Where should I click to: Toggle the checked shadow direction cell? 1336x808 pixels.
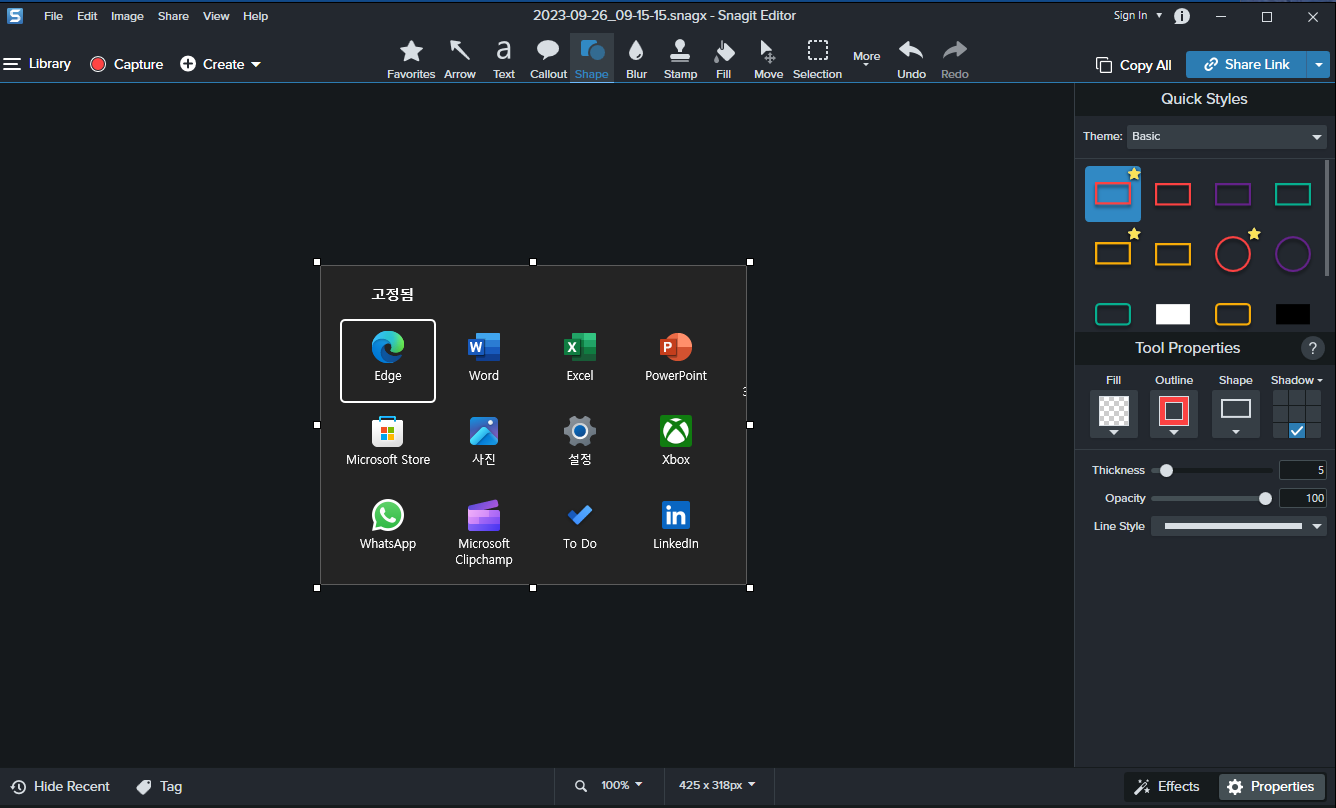coord(1297,430)
